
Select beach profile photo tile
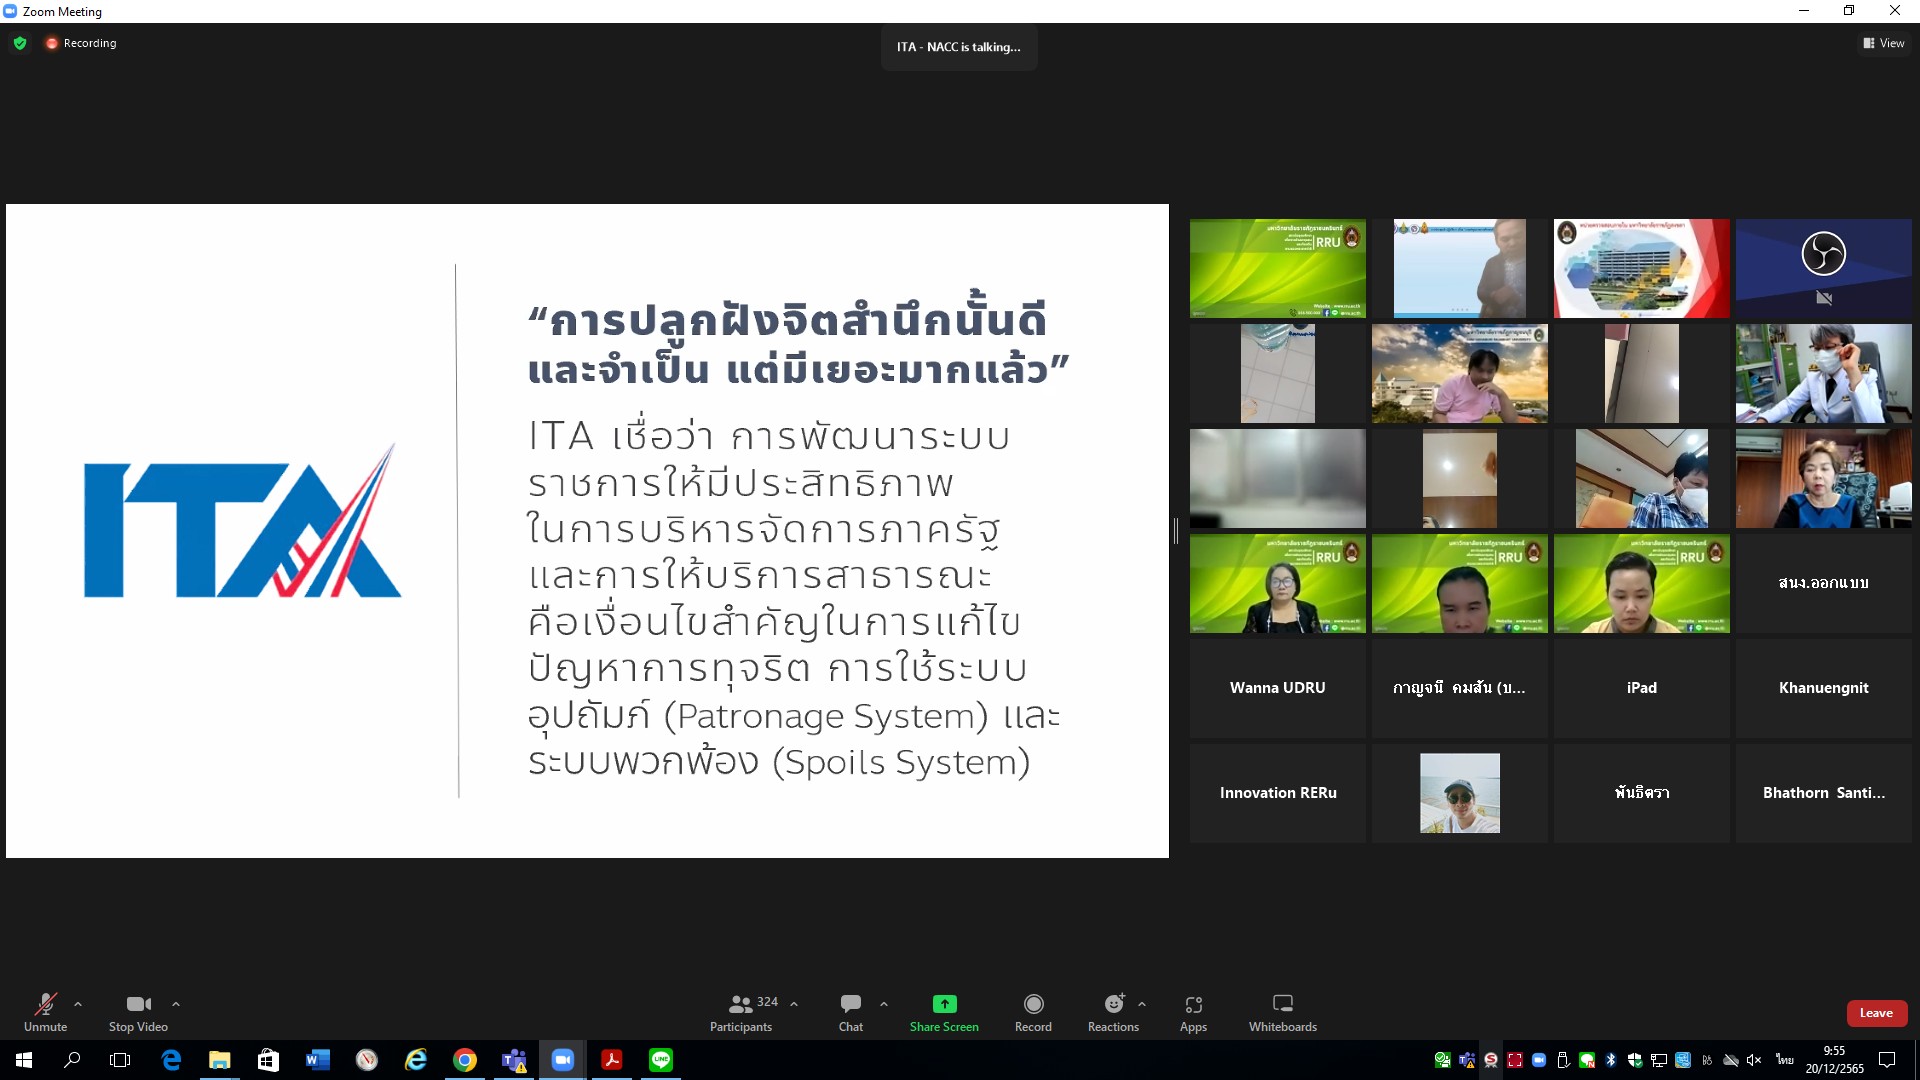(1459, 793)
